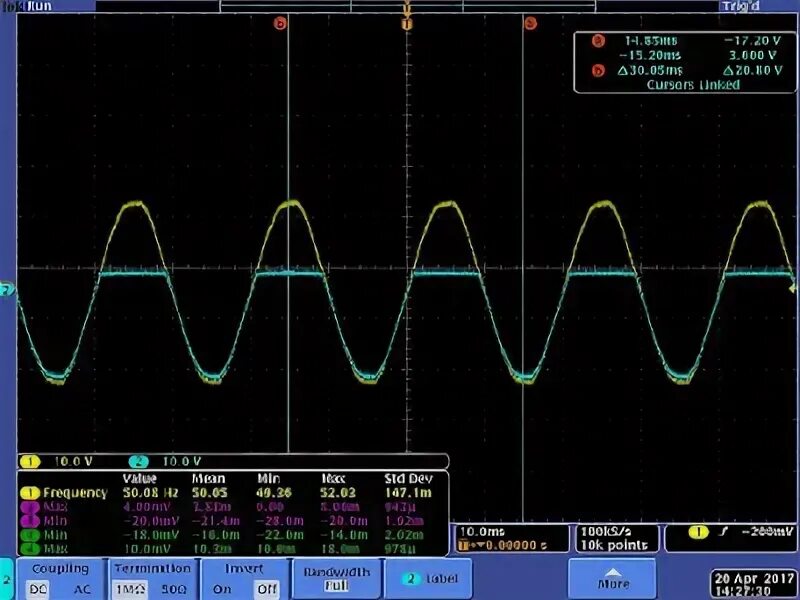Screen dimensions: 800x600
Task: Click magenta badge of -20.0mV Min measurement
Action: (30, 521)
